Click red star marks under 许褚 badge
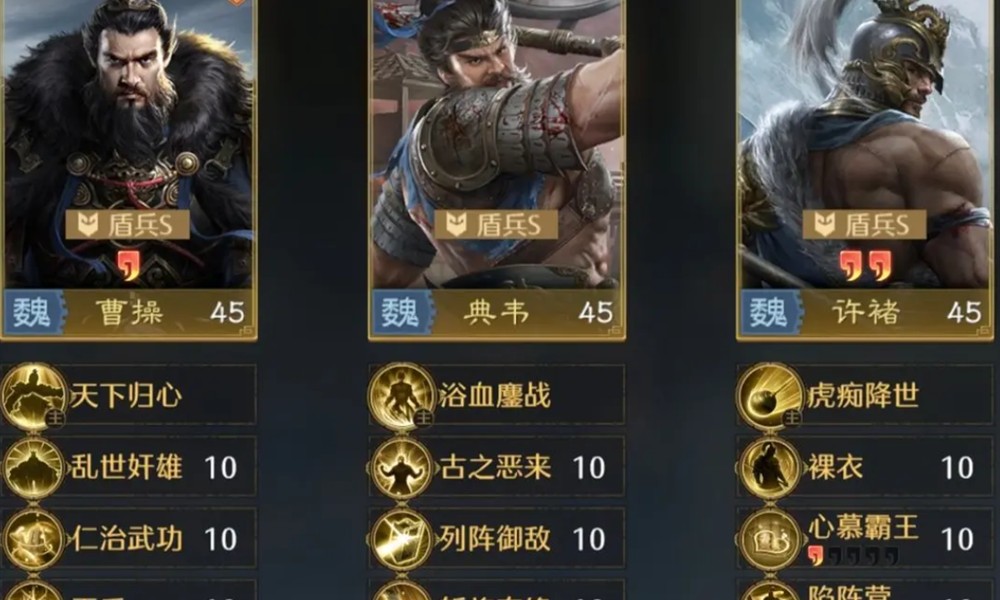 pos(865,265)
